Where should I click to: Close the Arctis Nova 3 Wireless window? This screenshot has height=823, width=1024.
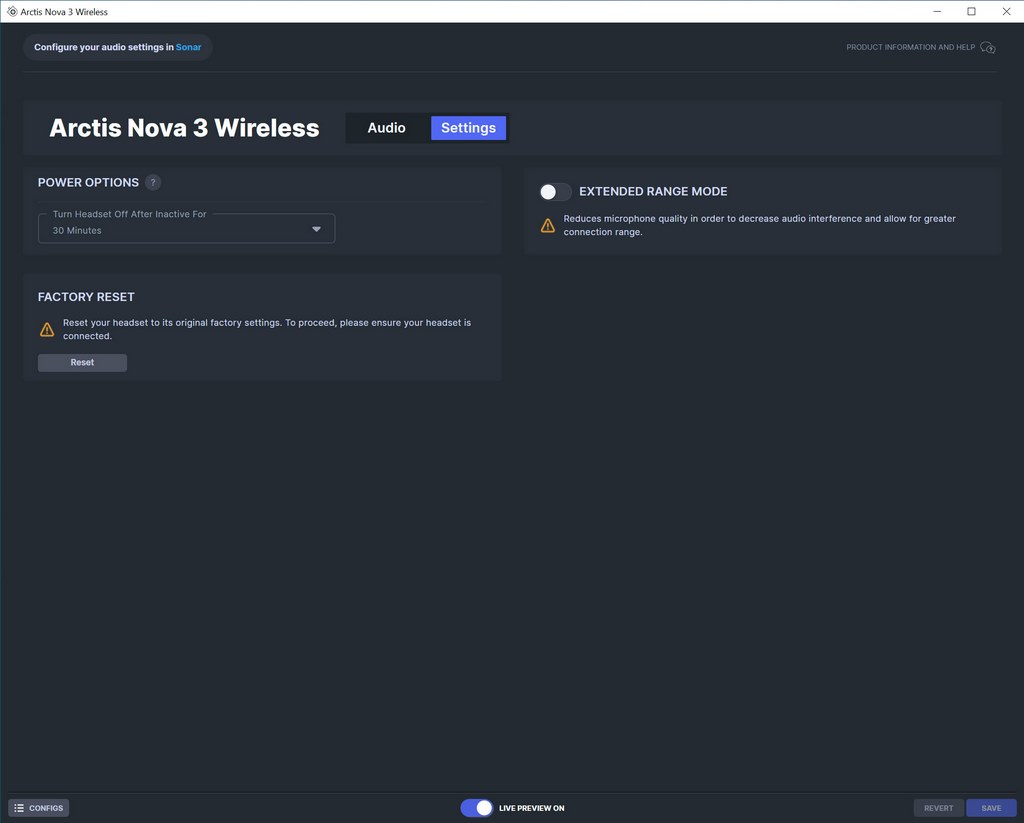pyautogui.click(x=1006, y=12)
